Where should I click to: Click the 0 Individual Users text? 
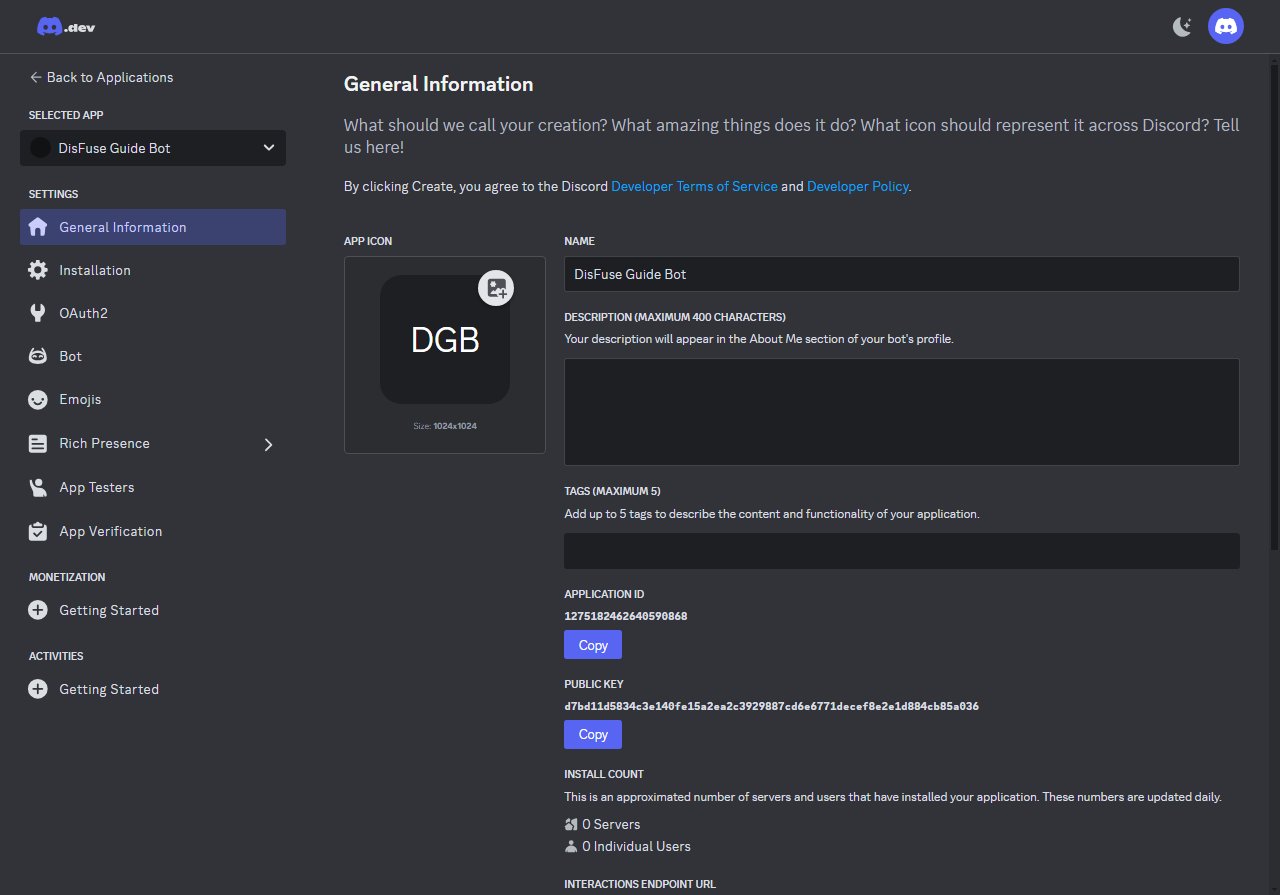(x=636, y=846)
